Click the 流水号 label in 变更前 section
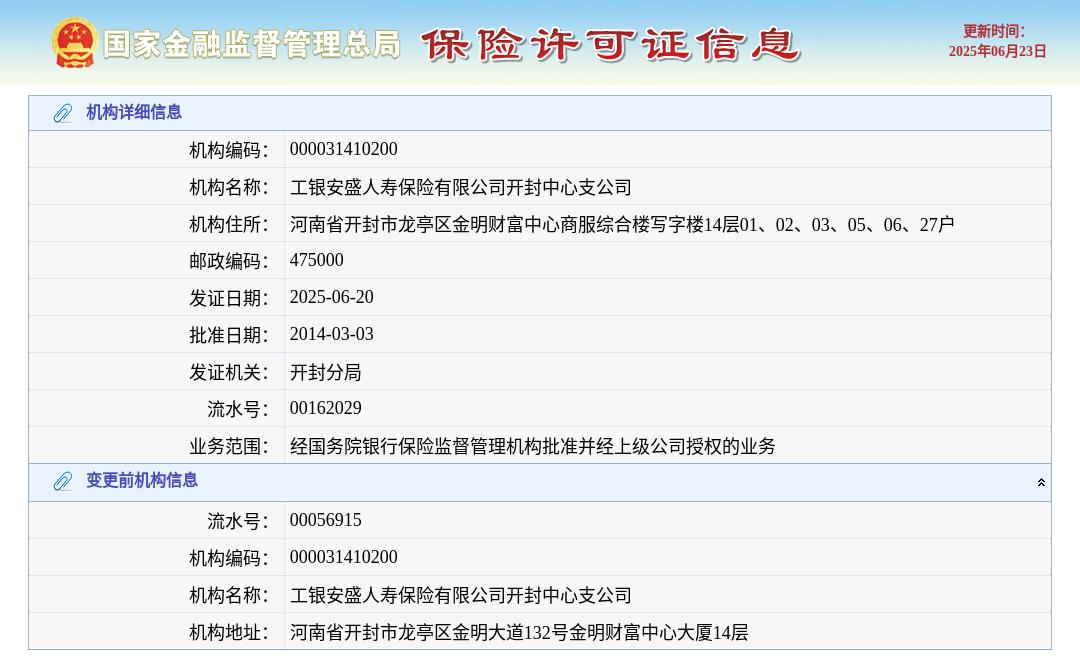1080x664 pixels. [238, 521]
